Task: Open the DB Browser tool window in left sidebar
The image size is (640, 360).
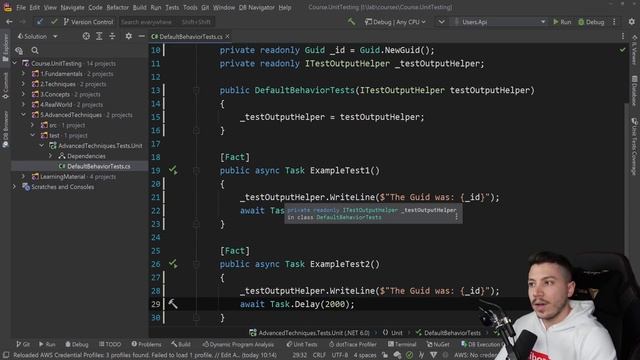Action: 5,129
